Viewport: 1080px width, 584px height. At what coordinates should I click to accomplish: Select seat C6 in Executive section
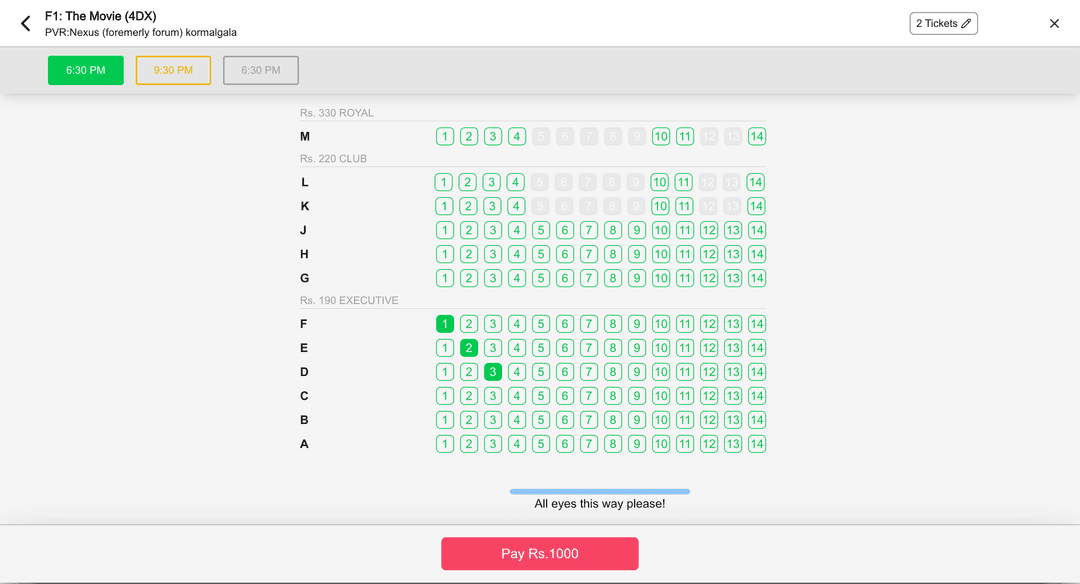pyautogui.click(x=565, y=396)
